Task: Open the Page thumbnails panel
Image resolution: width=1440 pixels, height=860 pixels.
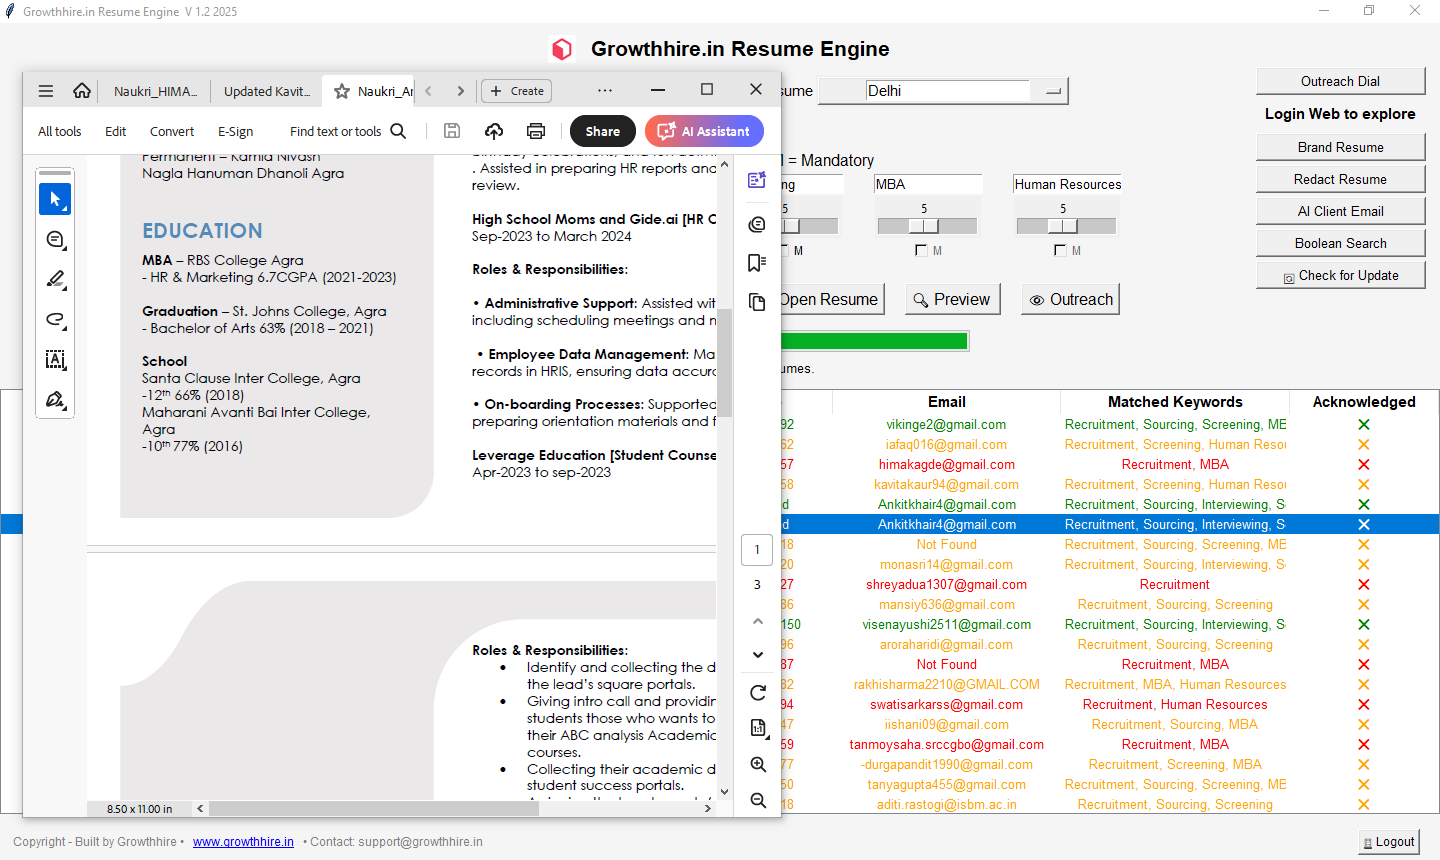Action: [x=757, y=302]
